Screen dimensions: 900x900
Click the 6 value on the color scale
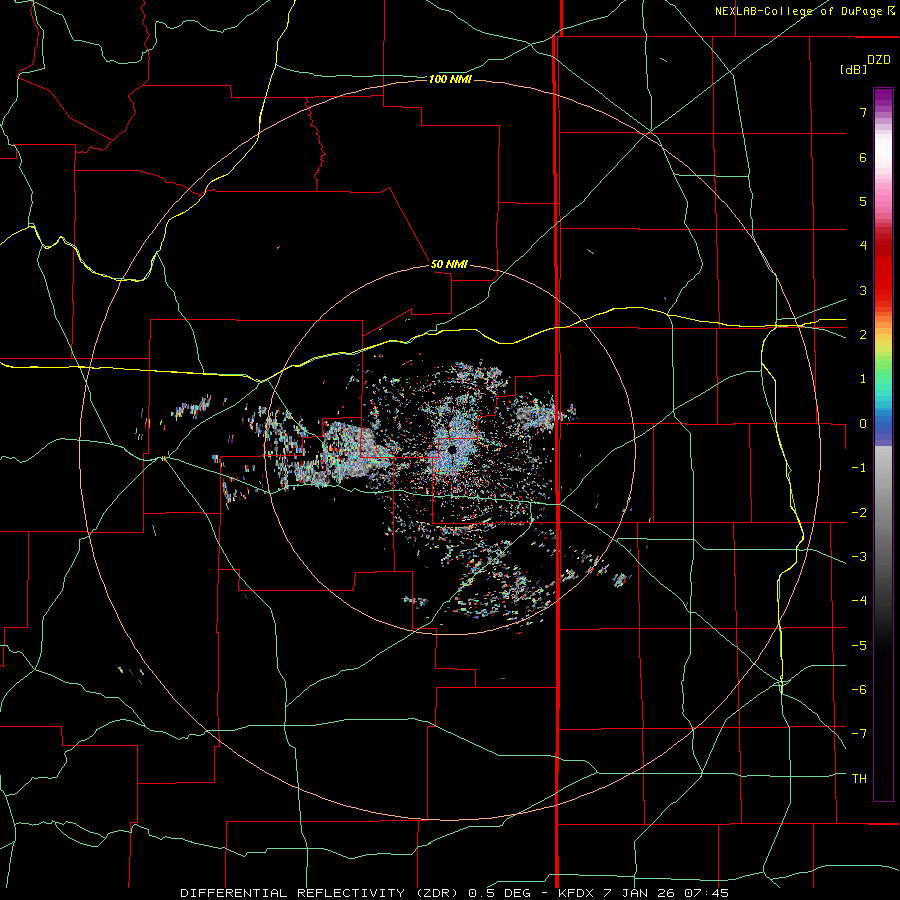point(863,157)
